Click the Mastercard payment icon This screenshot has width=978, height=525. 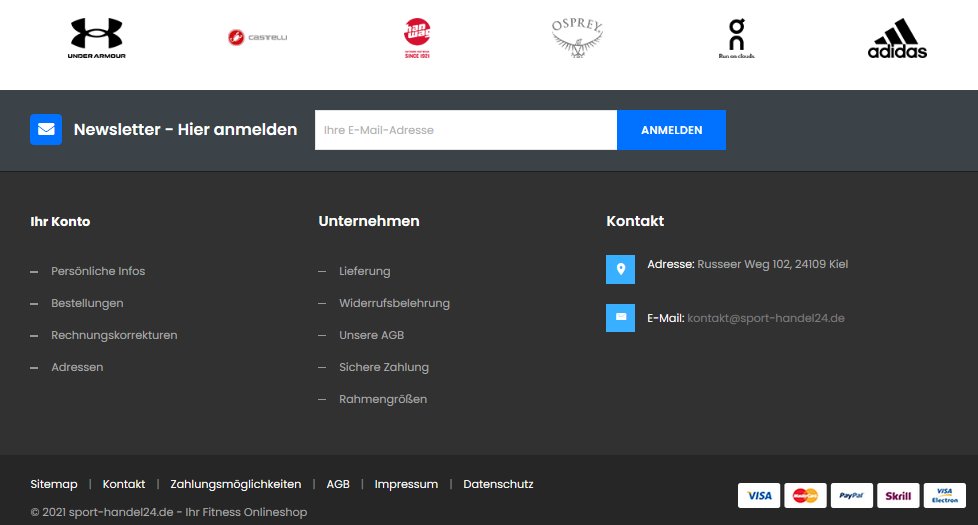(805, 495)
